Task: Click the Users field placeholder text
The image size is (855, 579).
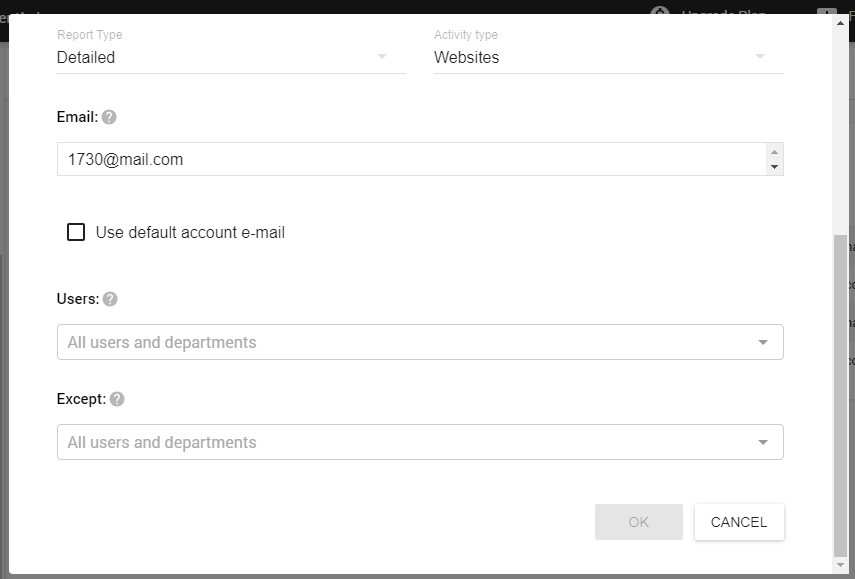Action: coord(162,343)
